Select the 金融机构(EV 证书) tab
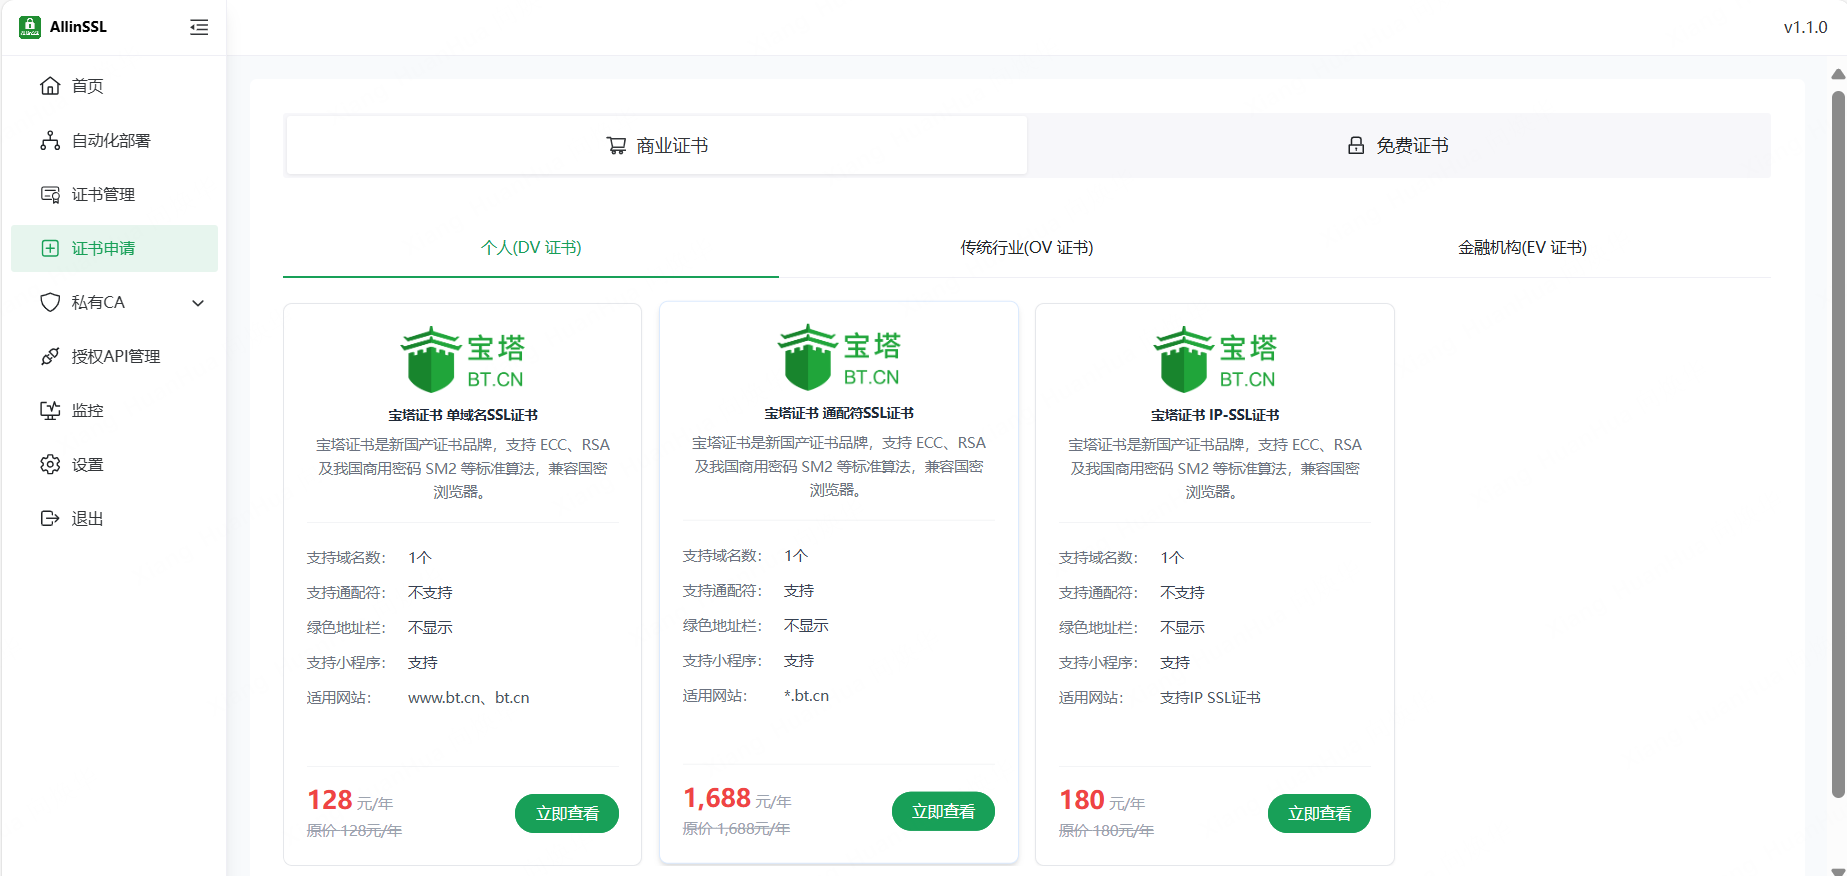The height and width of the screenshot is (876, 1847). pyautogui.click(x=1522, y=248)
